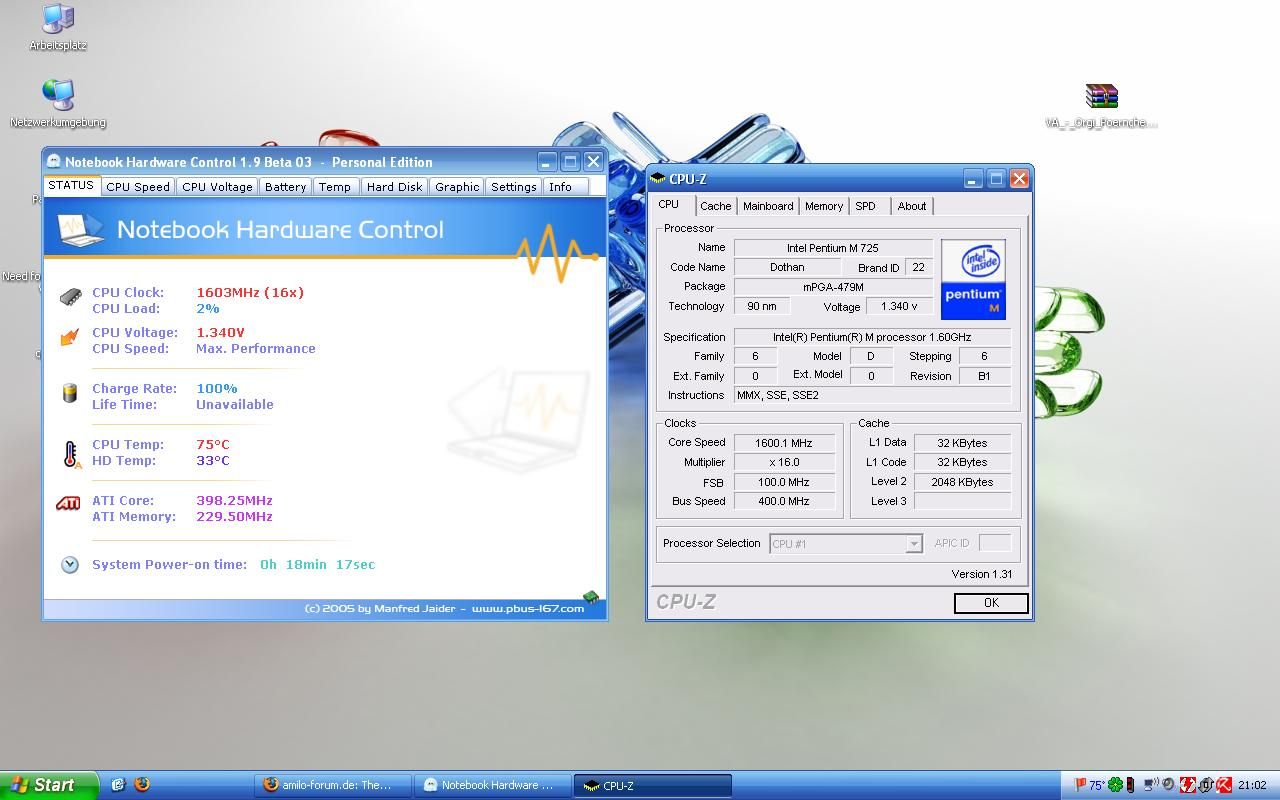Viewport: 1280px width, 800px height.
Task: Open the Settings tab in NHC
Action: 514,187
